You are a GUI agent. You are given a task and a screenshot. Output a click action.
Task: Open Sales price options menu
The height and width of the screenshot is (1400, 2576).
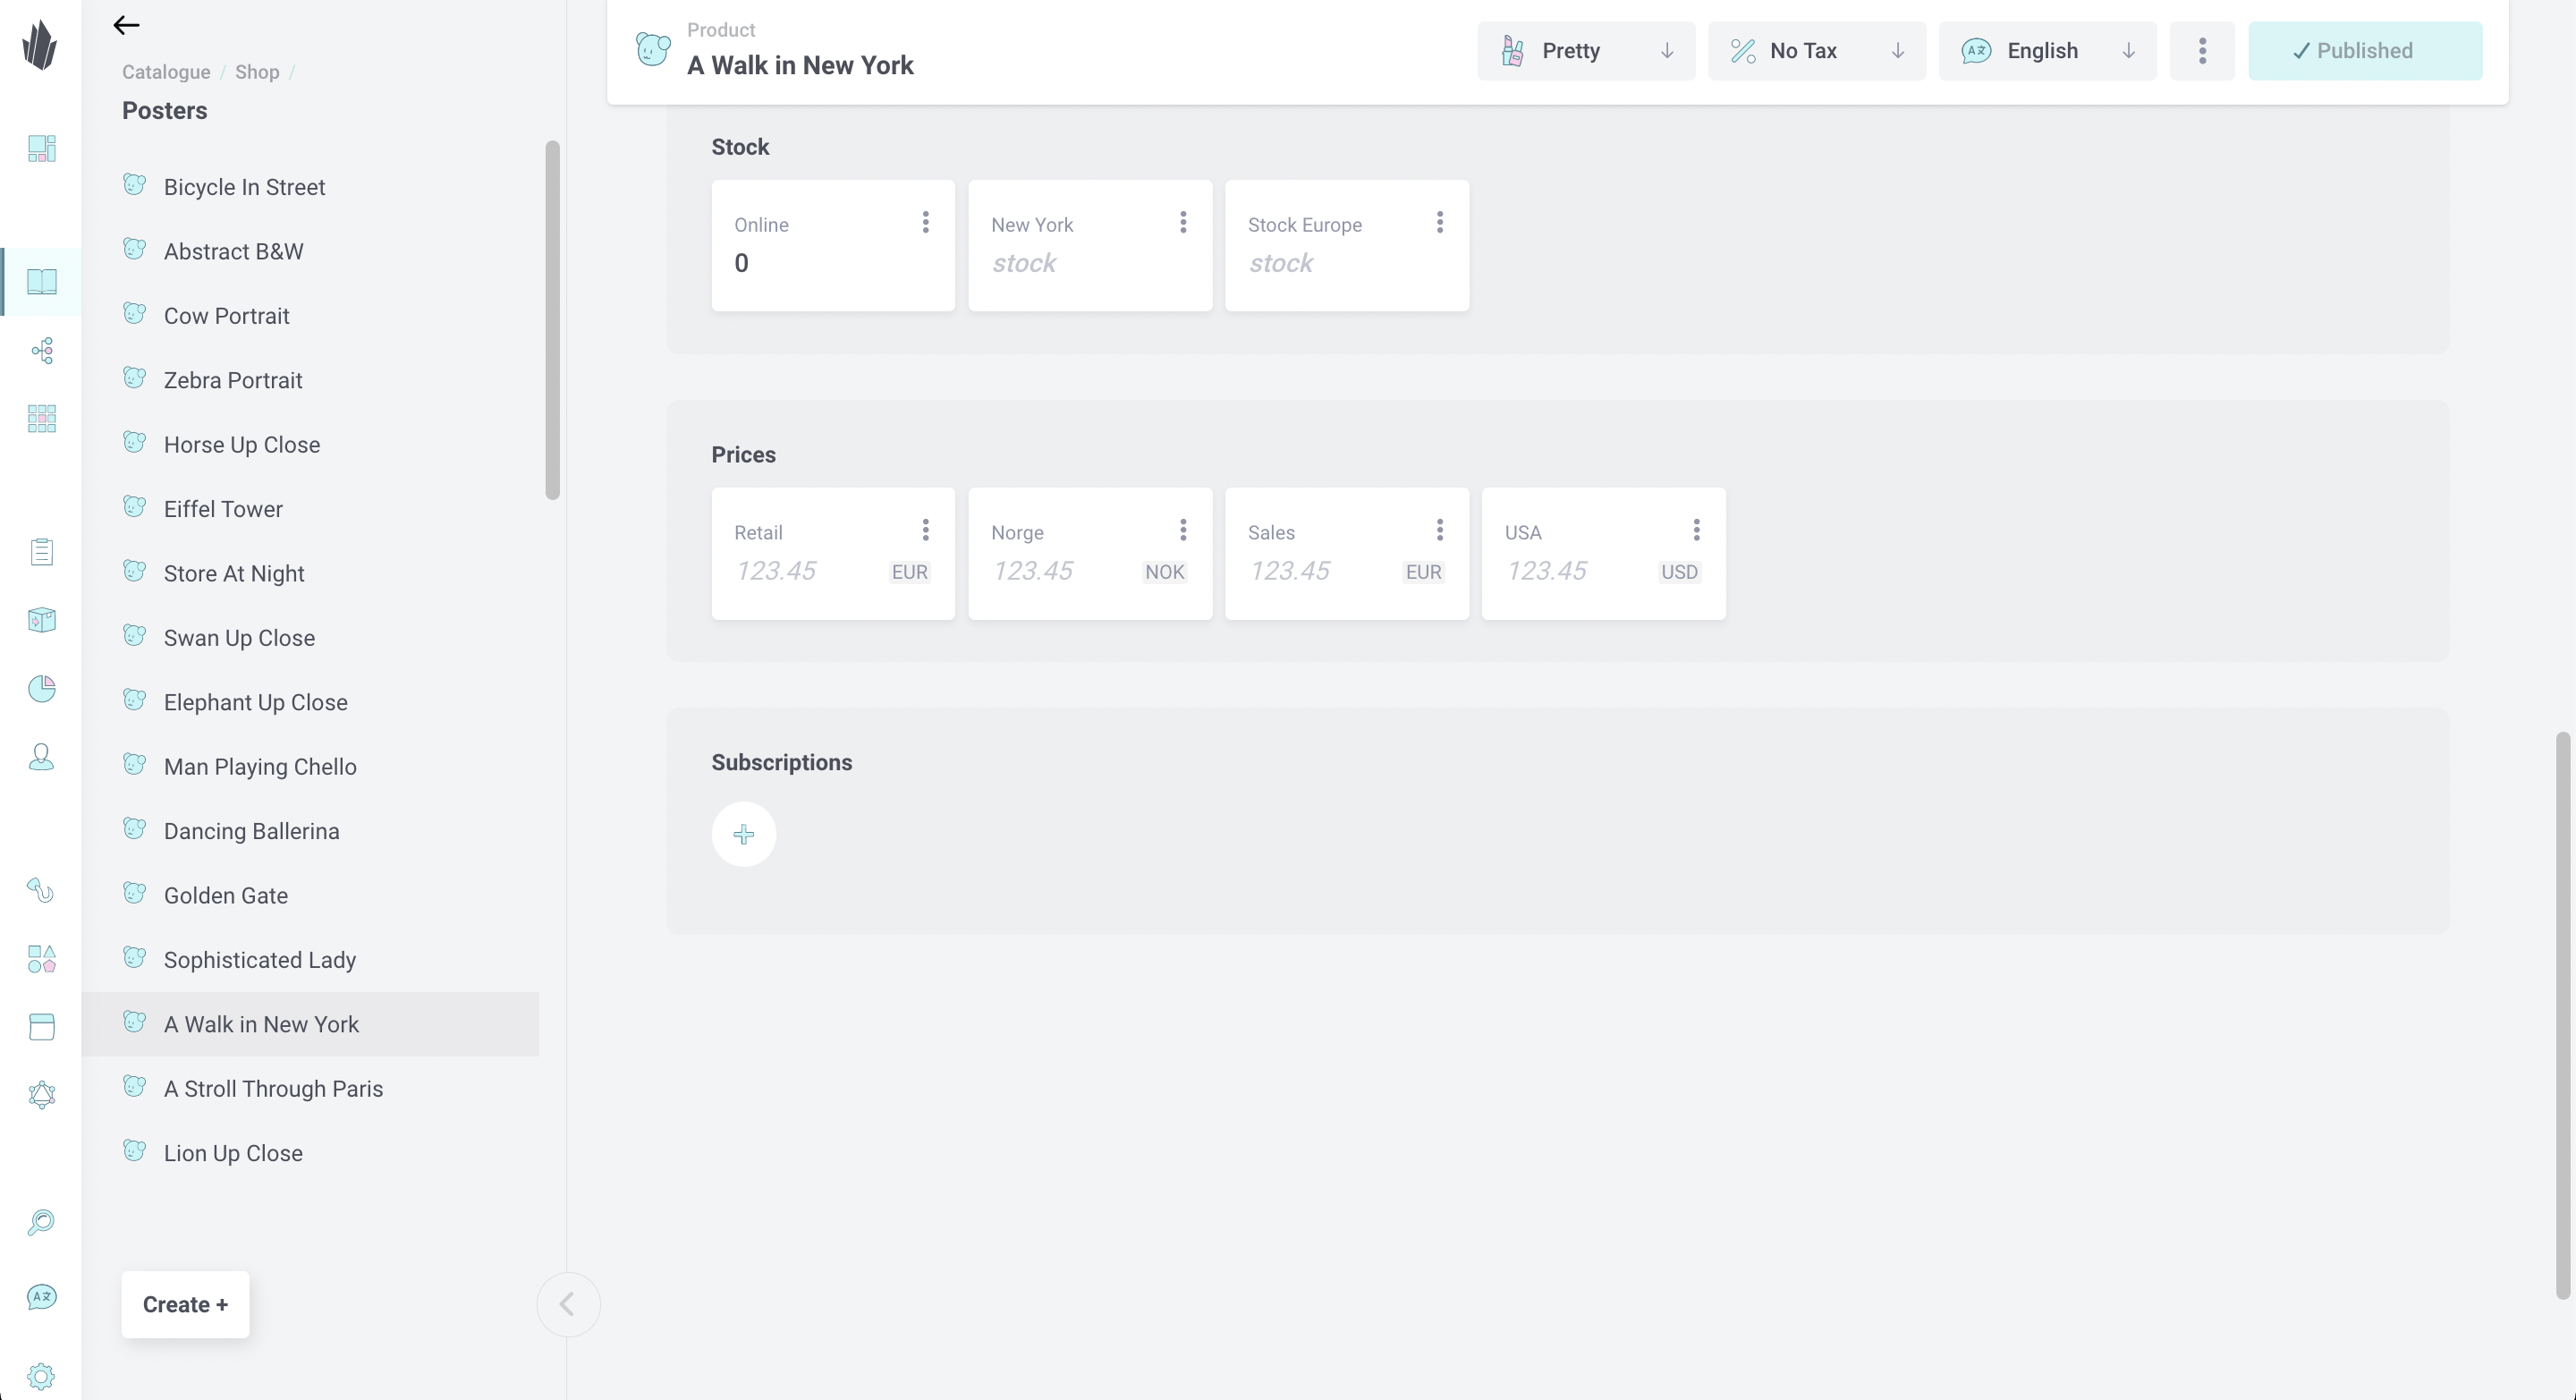pyautogui.click(x=1440, y=530)
